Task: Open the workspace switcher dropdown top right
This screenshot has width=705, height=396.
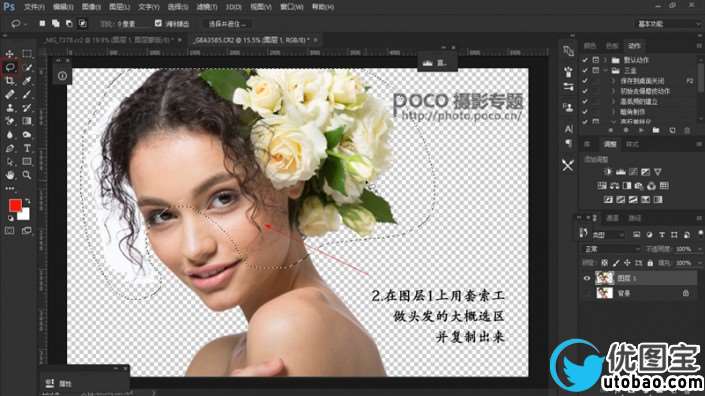Action: 668,24
